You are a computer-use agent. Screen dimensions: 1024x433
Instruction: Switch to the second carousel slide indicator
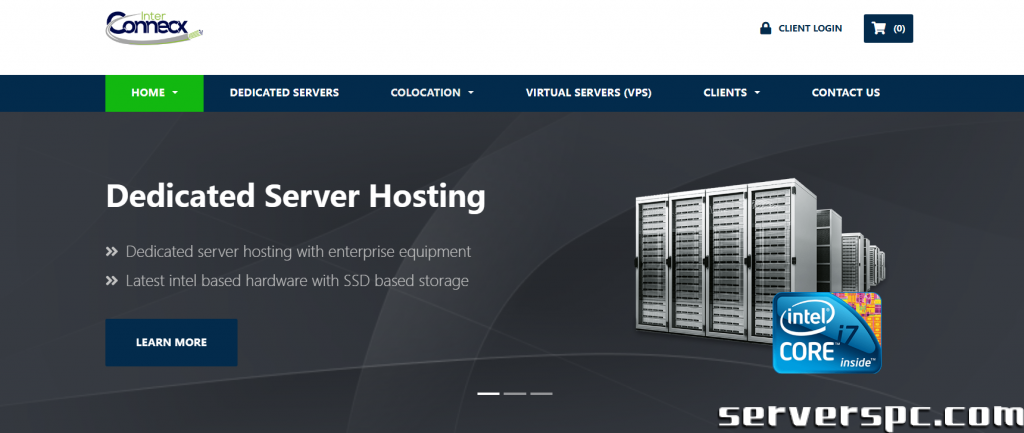tap(515, 393)
